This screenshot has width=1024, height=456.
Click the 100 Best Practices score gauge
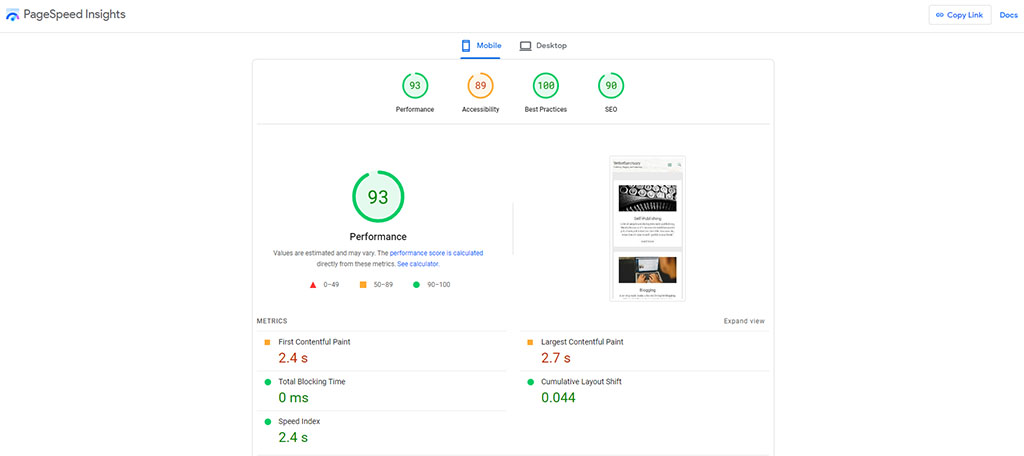pos(545,86)
